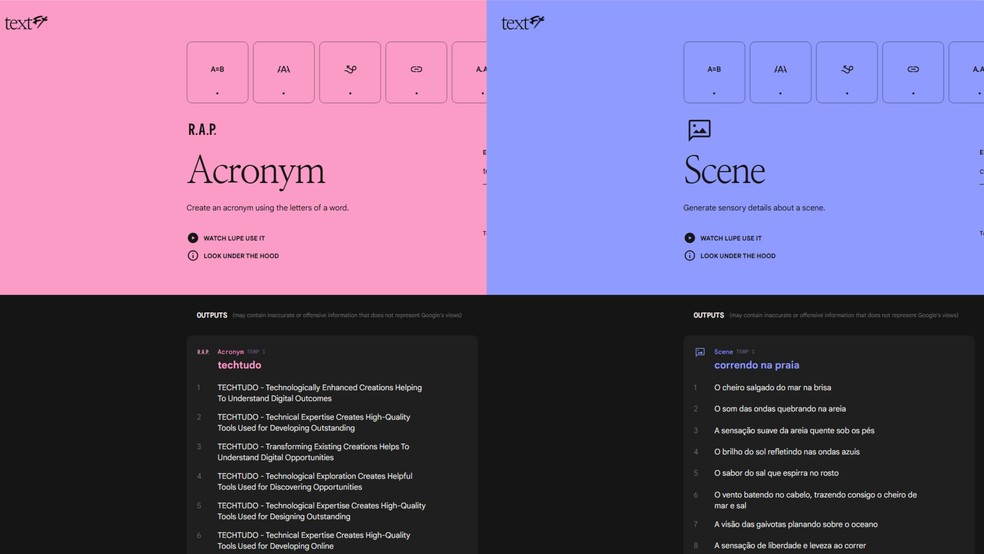Click the small R.A.P. icon in outputs card
The width and height of the screenshot is (984, 554).
pos(203,352)
